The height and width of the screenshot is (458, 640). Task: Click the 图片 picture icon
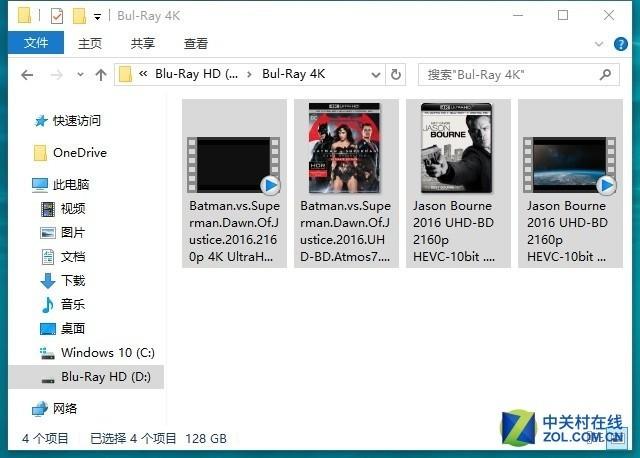tap(48, 233)
